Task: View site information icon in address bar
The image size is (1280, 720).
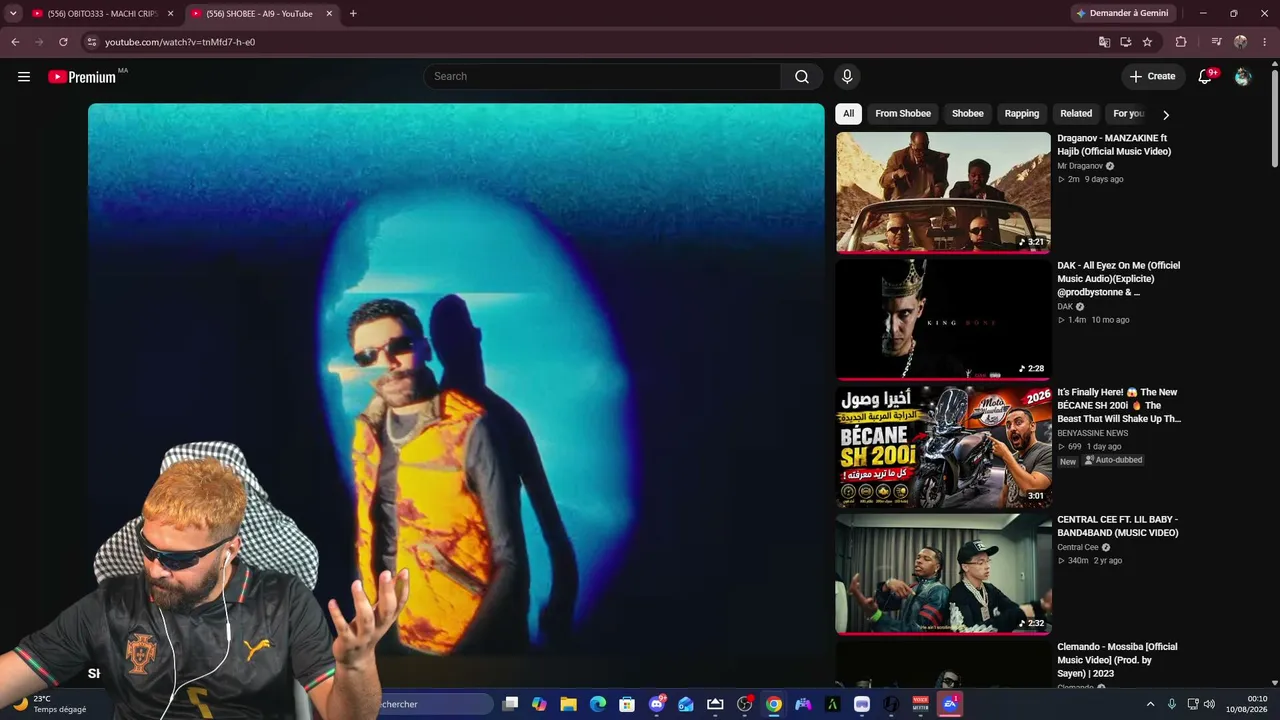Action: [91, 42]
